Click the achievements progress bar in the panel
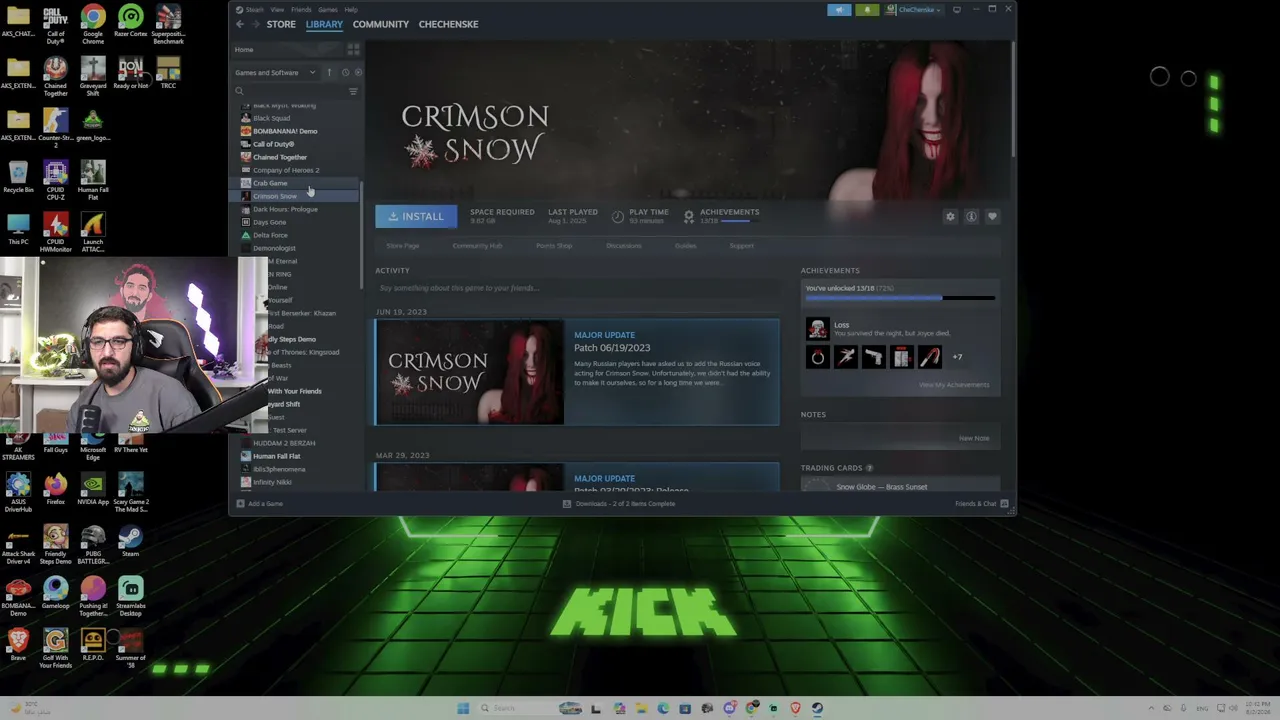Screen dimensions: 1280x720 click(900, 297)
